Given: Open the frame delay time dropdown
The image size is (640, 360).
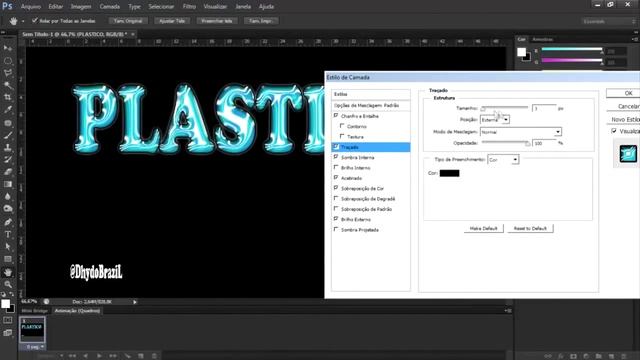Looking at the screenshot, I should [35, 347].
